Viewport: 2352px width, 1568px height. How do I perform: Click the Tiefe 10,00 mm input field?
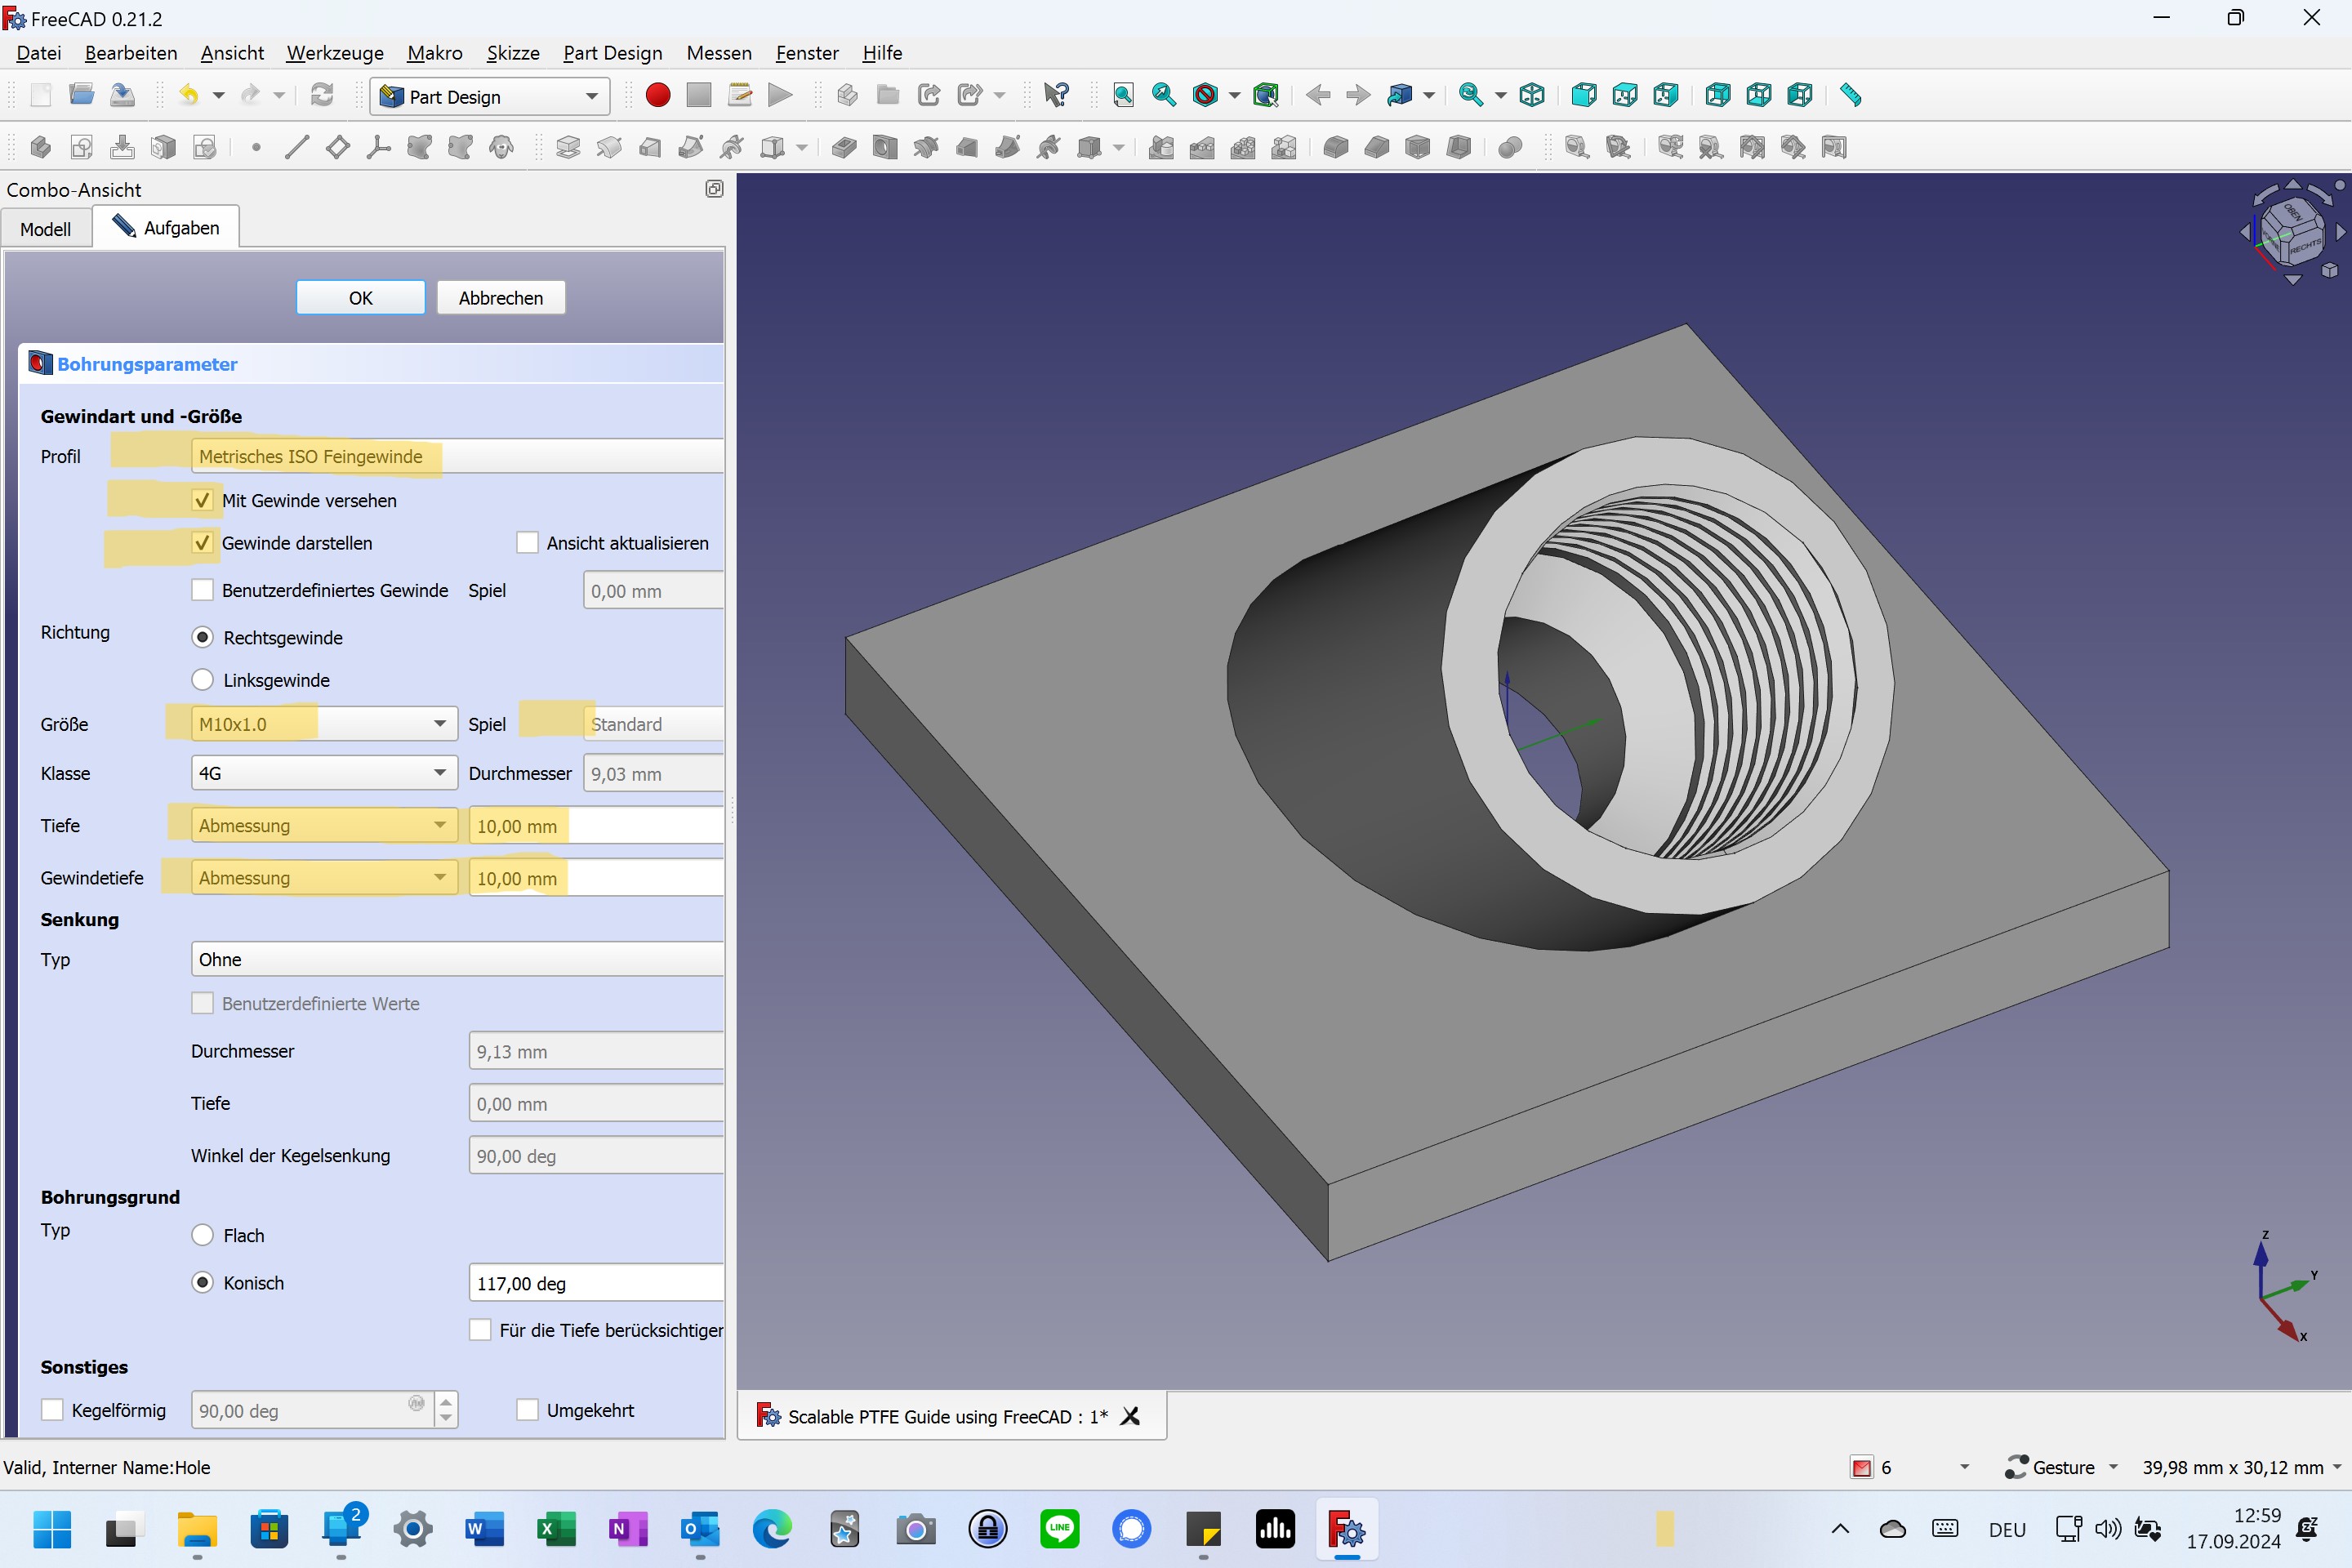coord(596,826)
